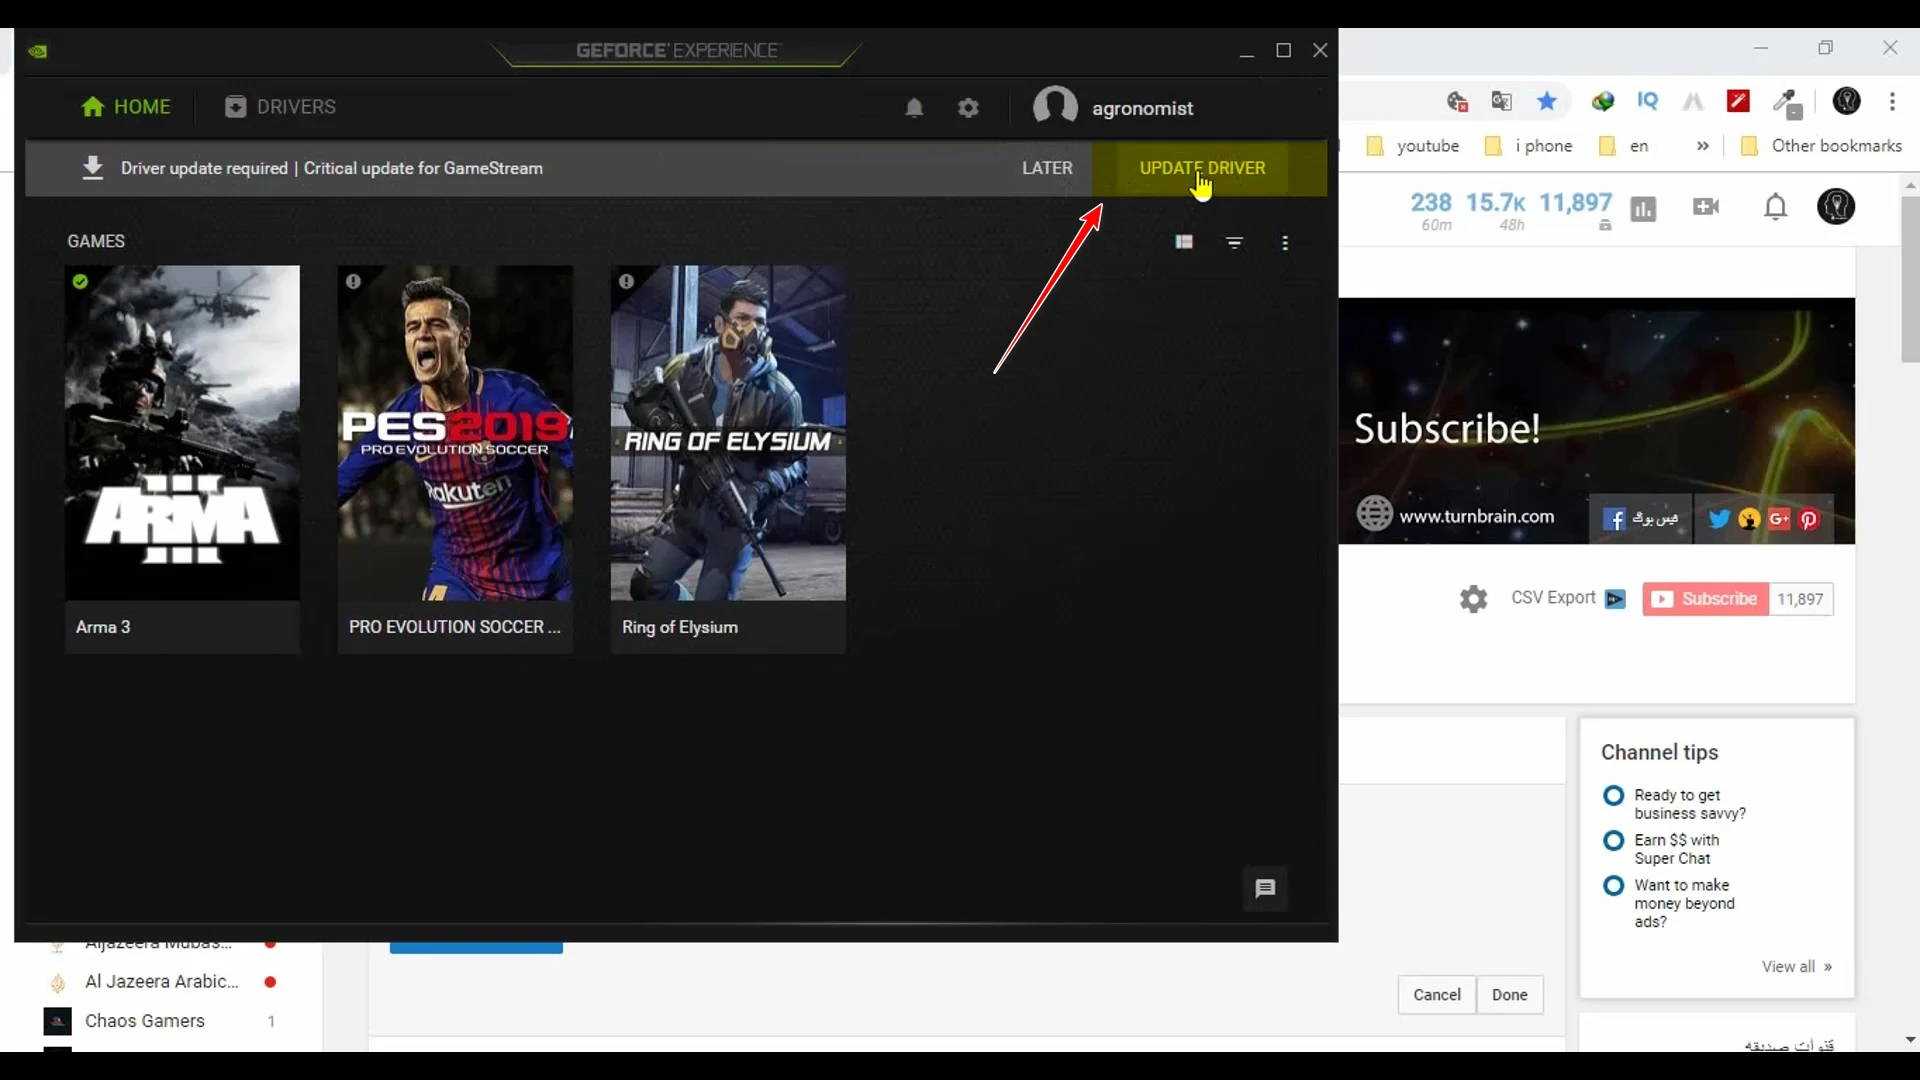The height and width of the screenshot is (1080, 1920).
Task: Open the send feedback chat icon
Action: (1265, 888)
